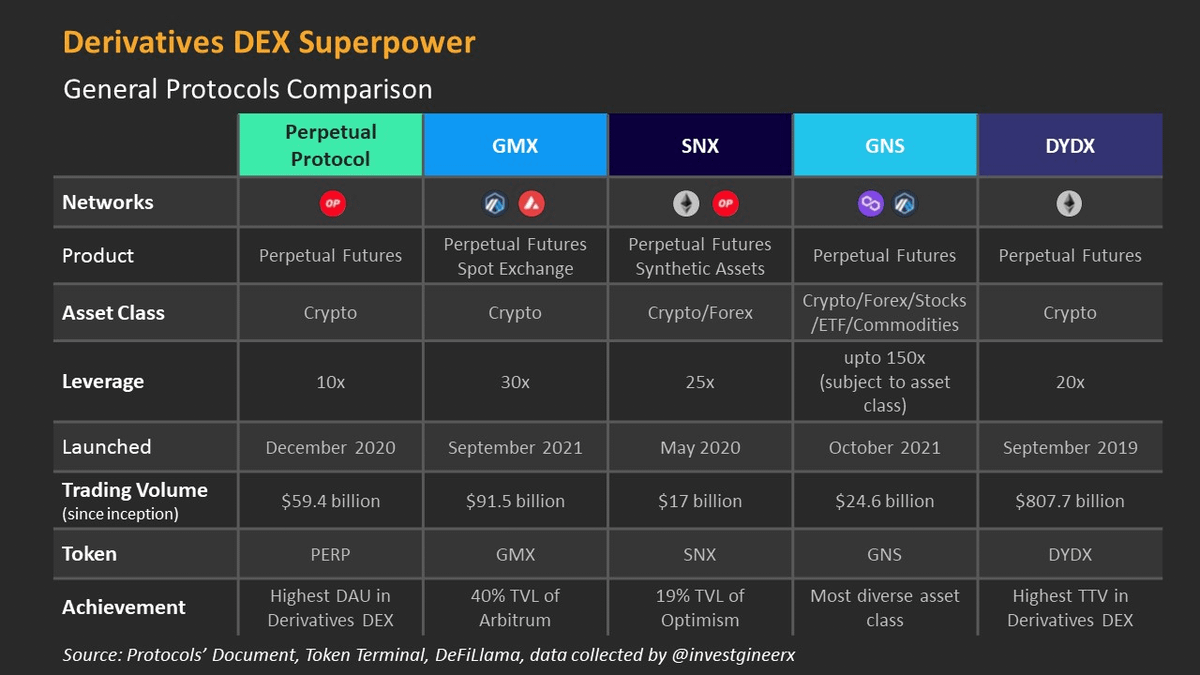Click the GMX column header
This screenshot has height=675, width=1200.
pyautogui.click(x=515, y=145)
